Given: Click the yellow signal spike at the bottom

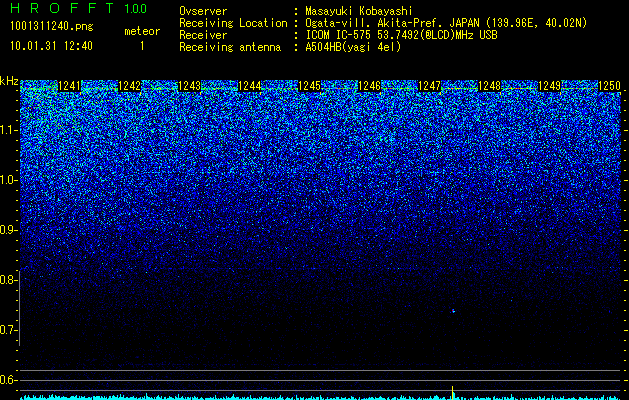Looking at the screenshot, I should pos(452,392).
